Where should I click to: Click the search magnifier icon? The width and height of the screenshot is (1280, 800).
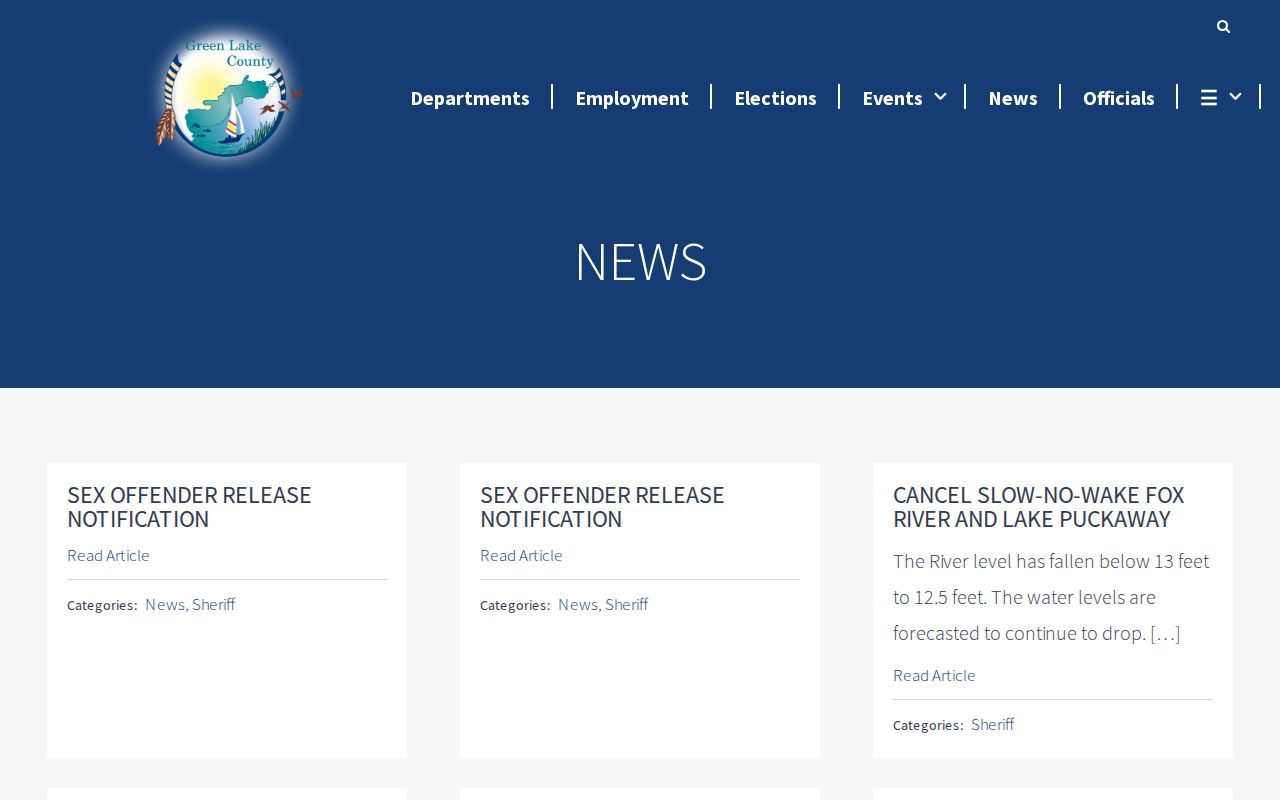1223,27
